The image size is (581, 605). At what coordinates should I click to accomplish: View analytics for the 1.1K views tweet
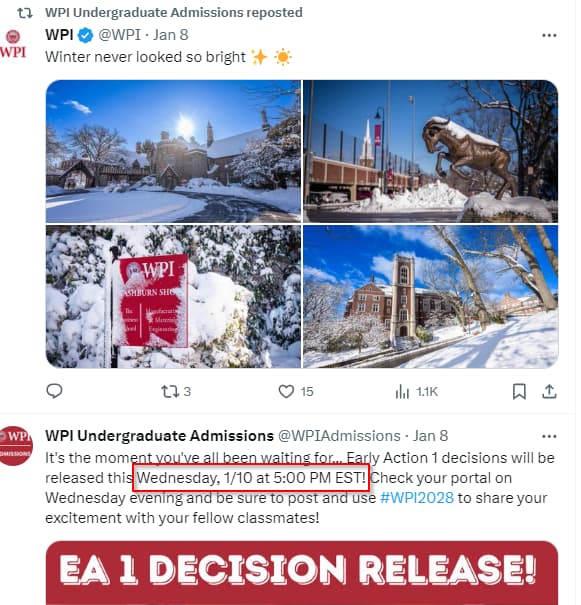tap(402, 392)
